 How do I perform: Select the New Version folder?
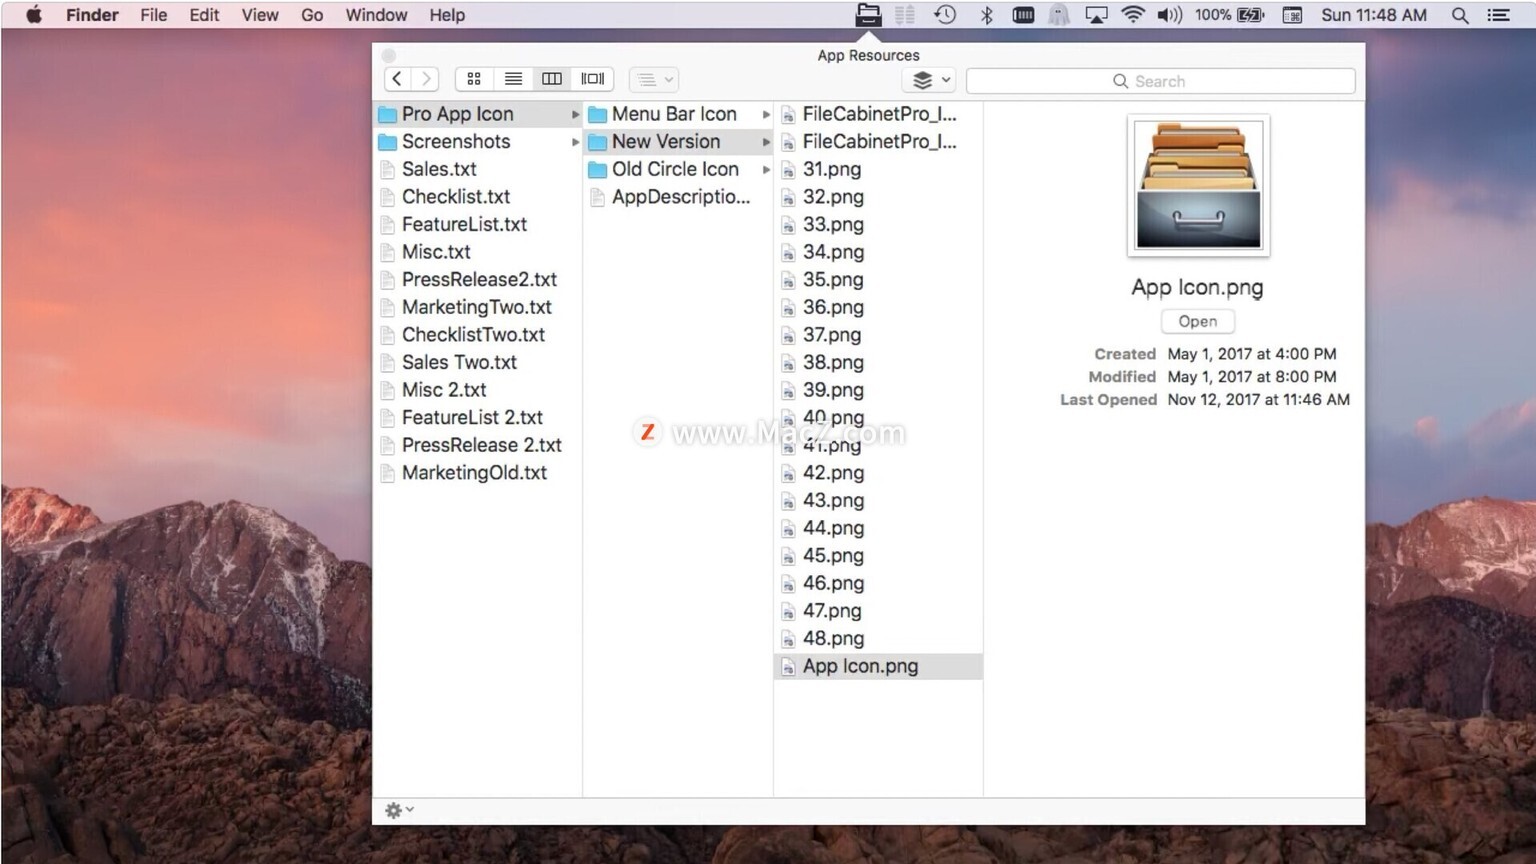point(678,142)
